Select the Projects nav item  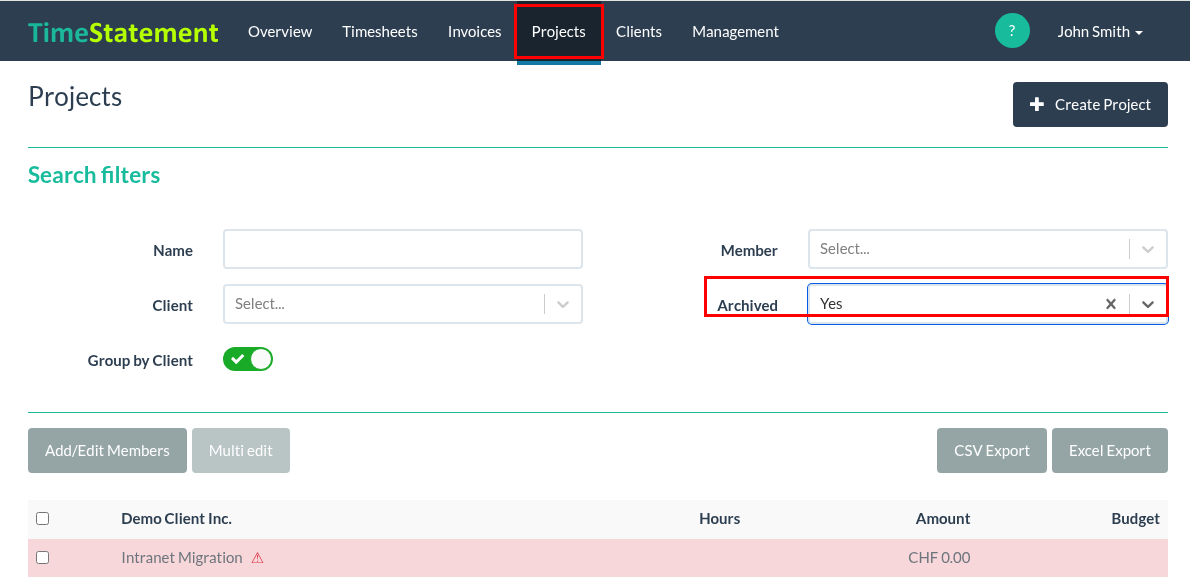(x=559, y=32)
